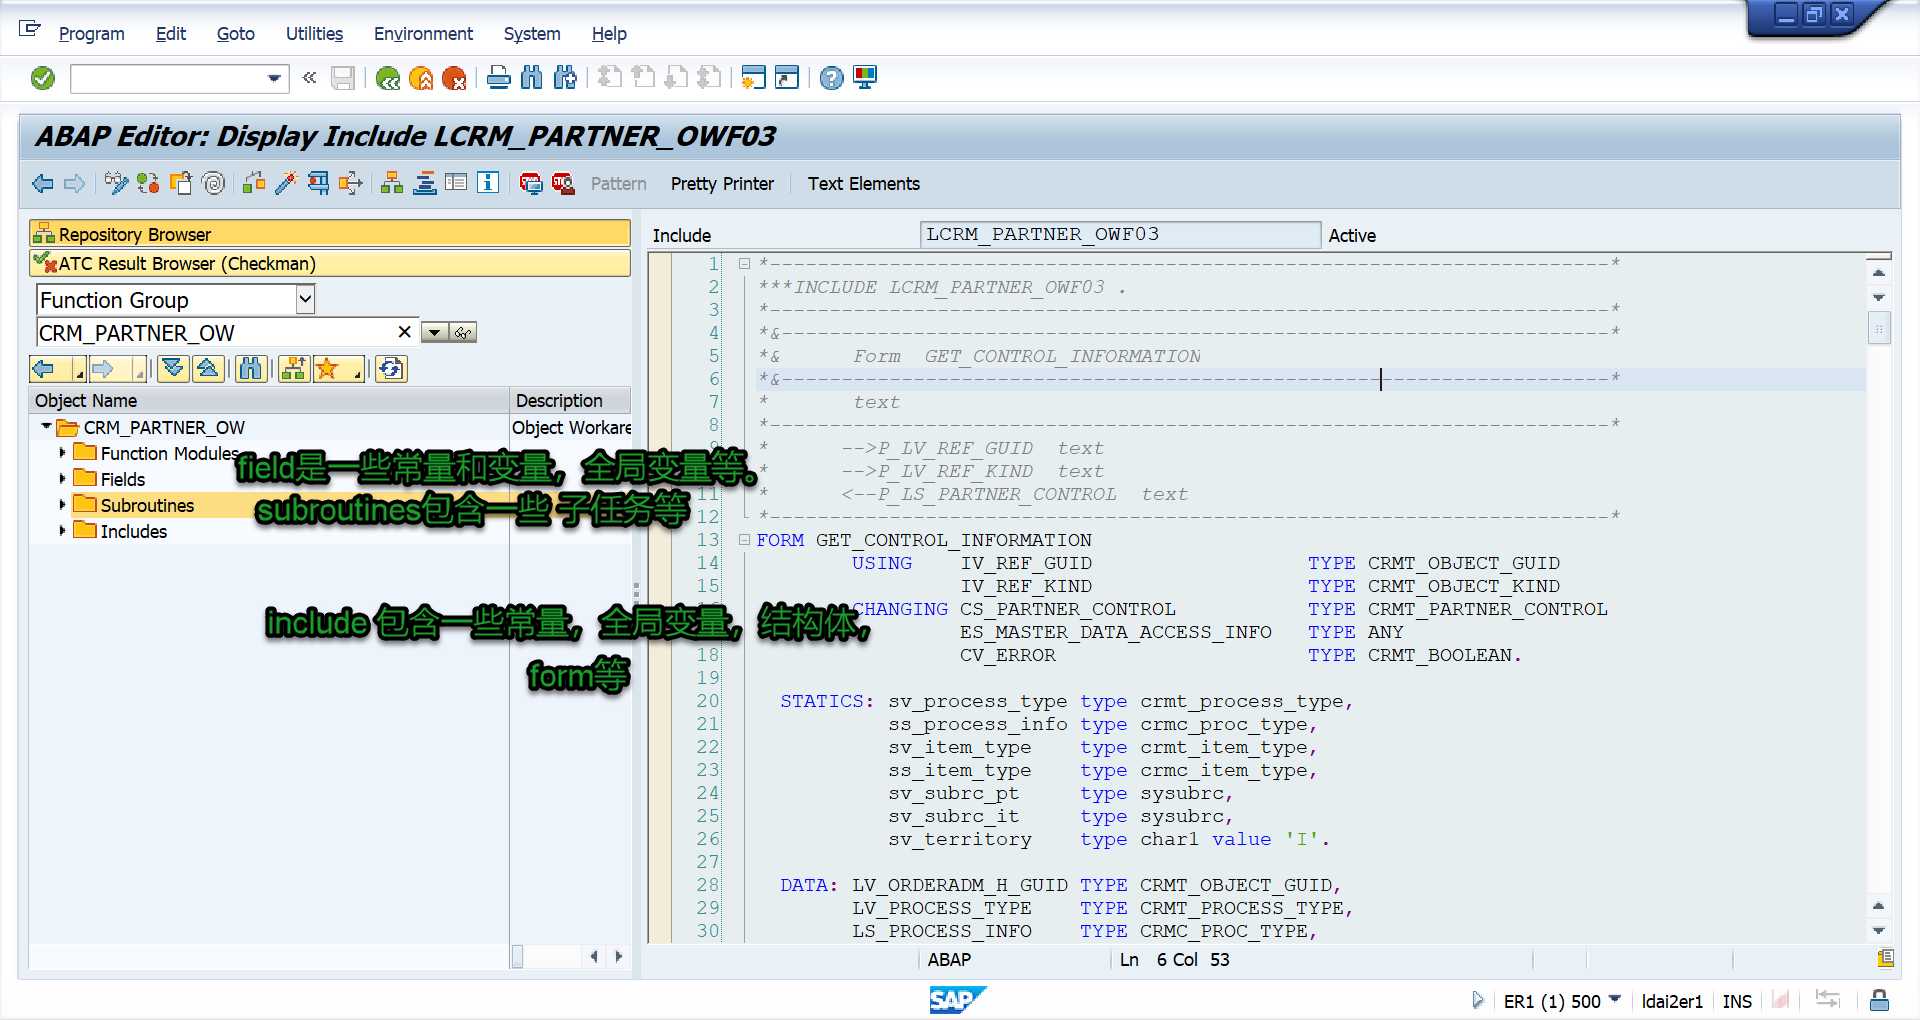Click the Display glasses button beside object name
This screenshot has height=1020, width=1920.
(x=463, y=333)
